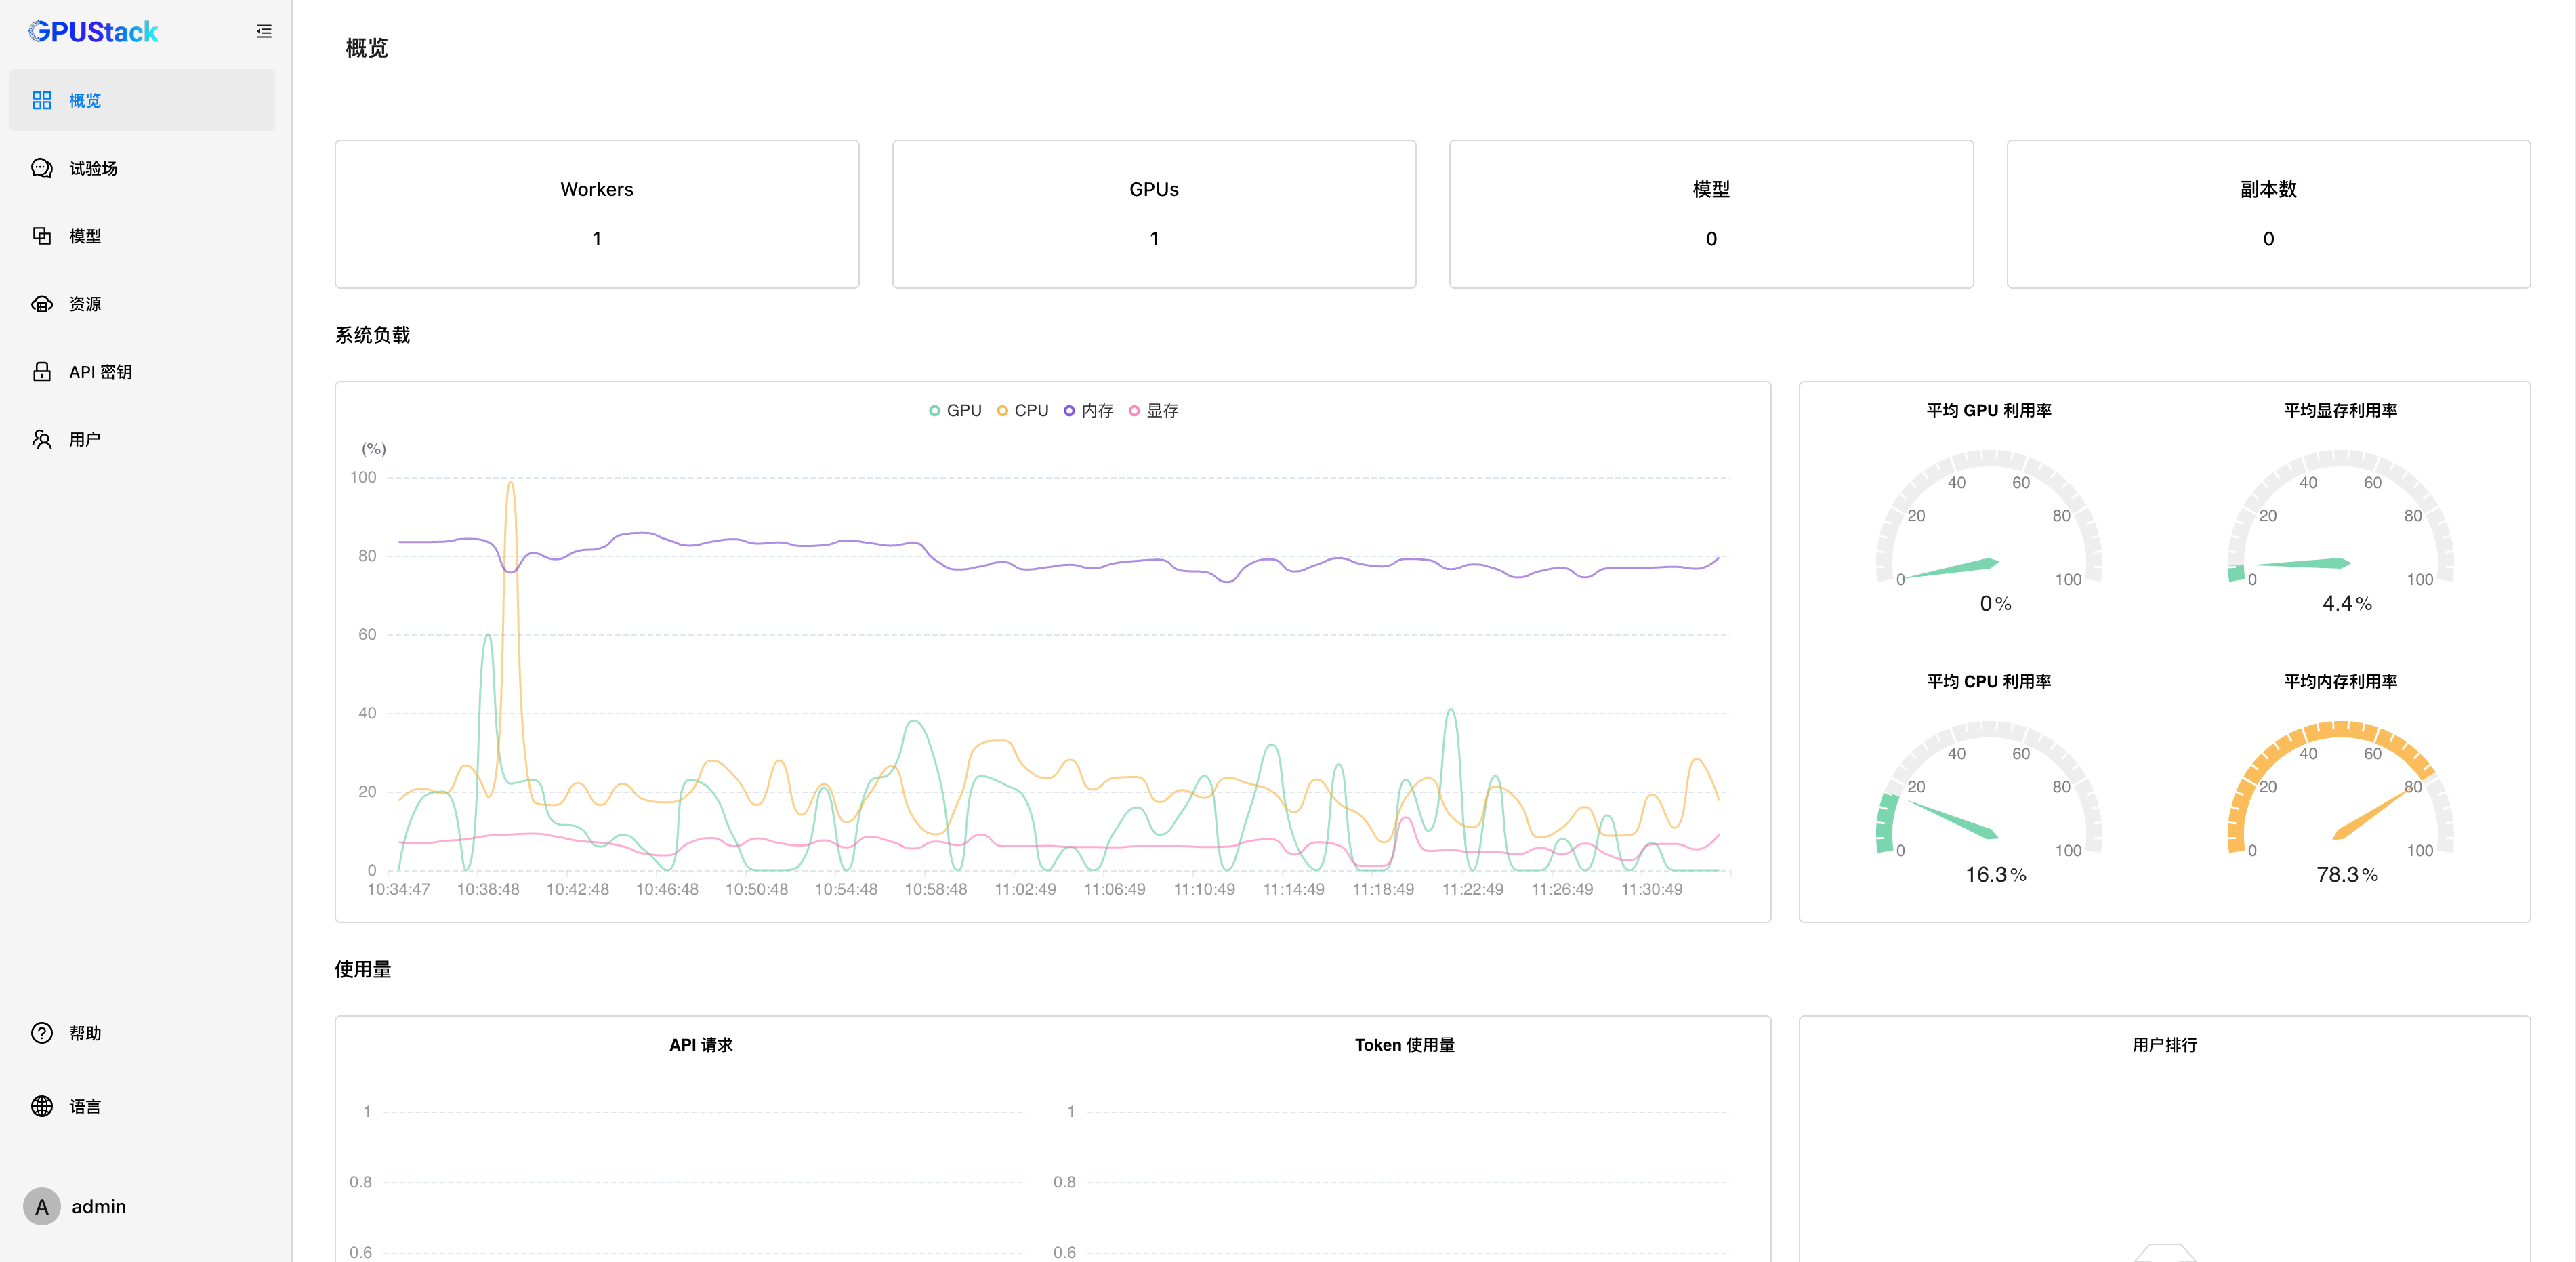Viewport: 2576px width, 1262px height.
Task: Select the 资源 menu item
Action: 142,304
